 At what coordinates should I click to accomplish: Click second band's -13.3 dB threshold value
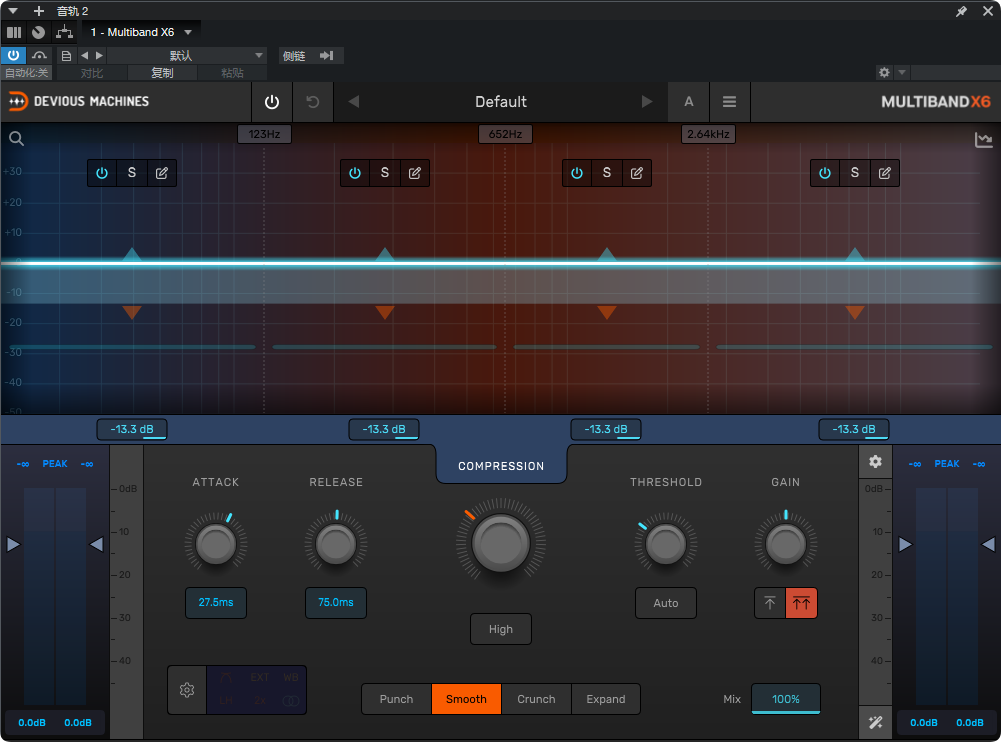384,429
